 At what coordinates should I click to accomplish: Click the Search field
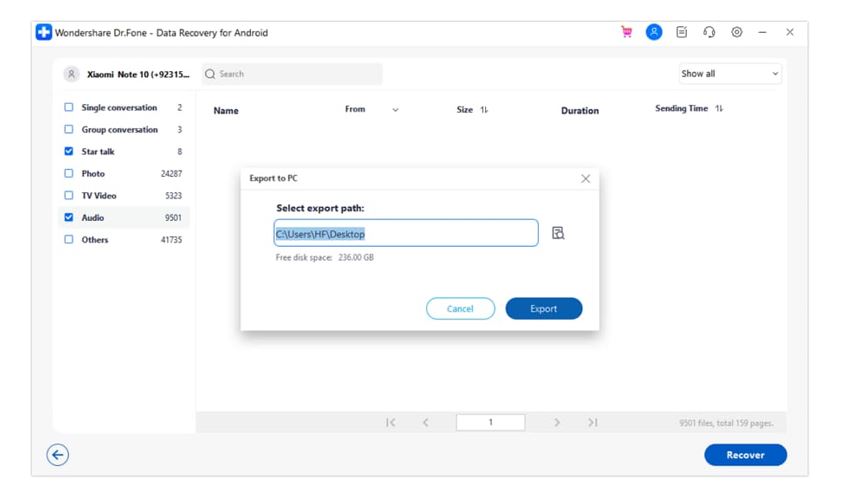pyautogui.click(x=292, y=74)
